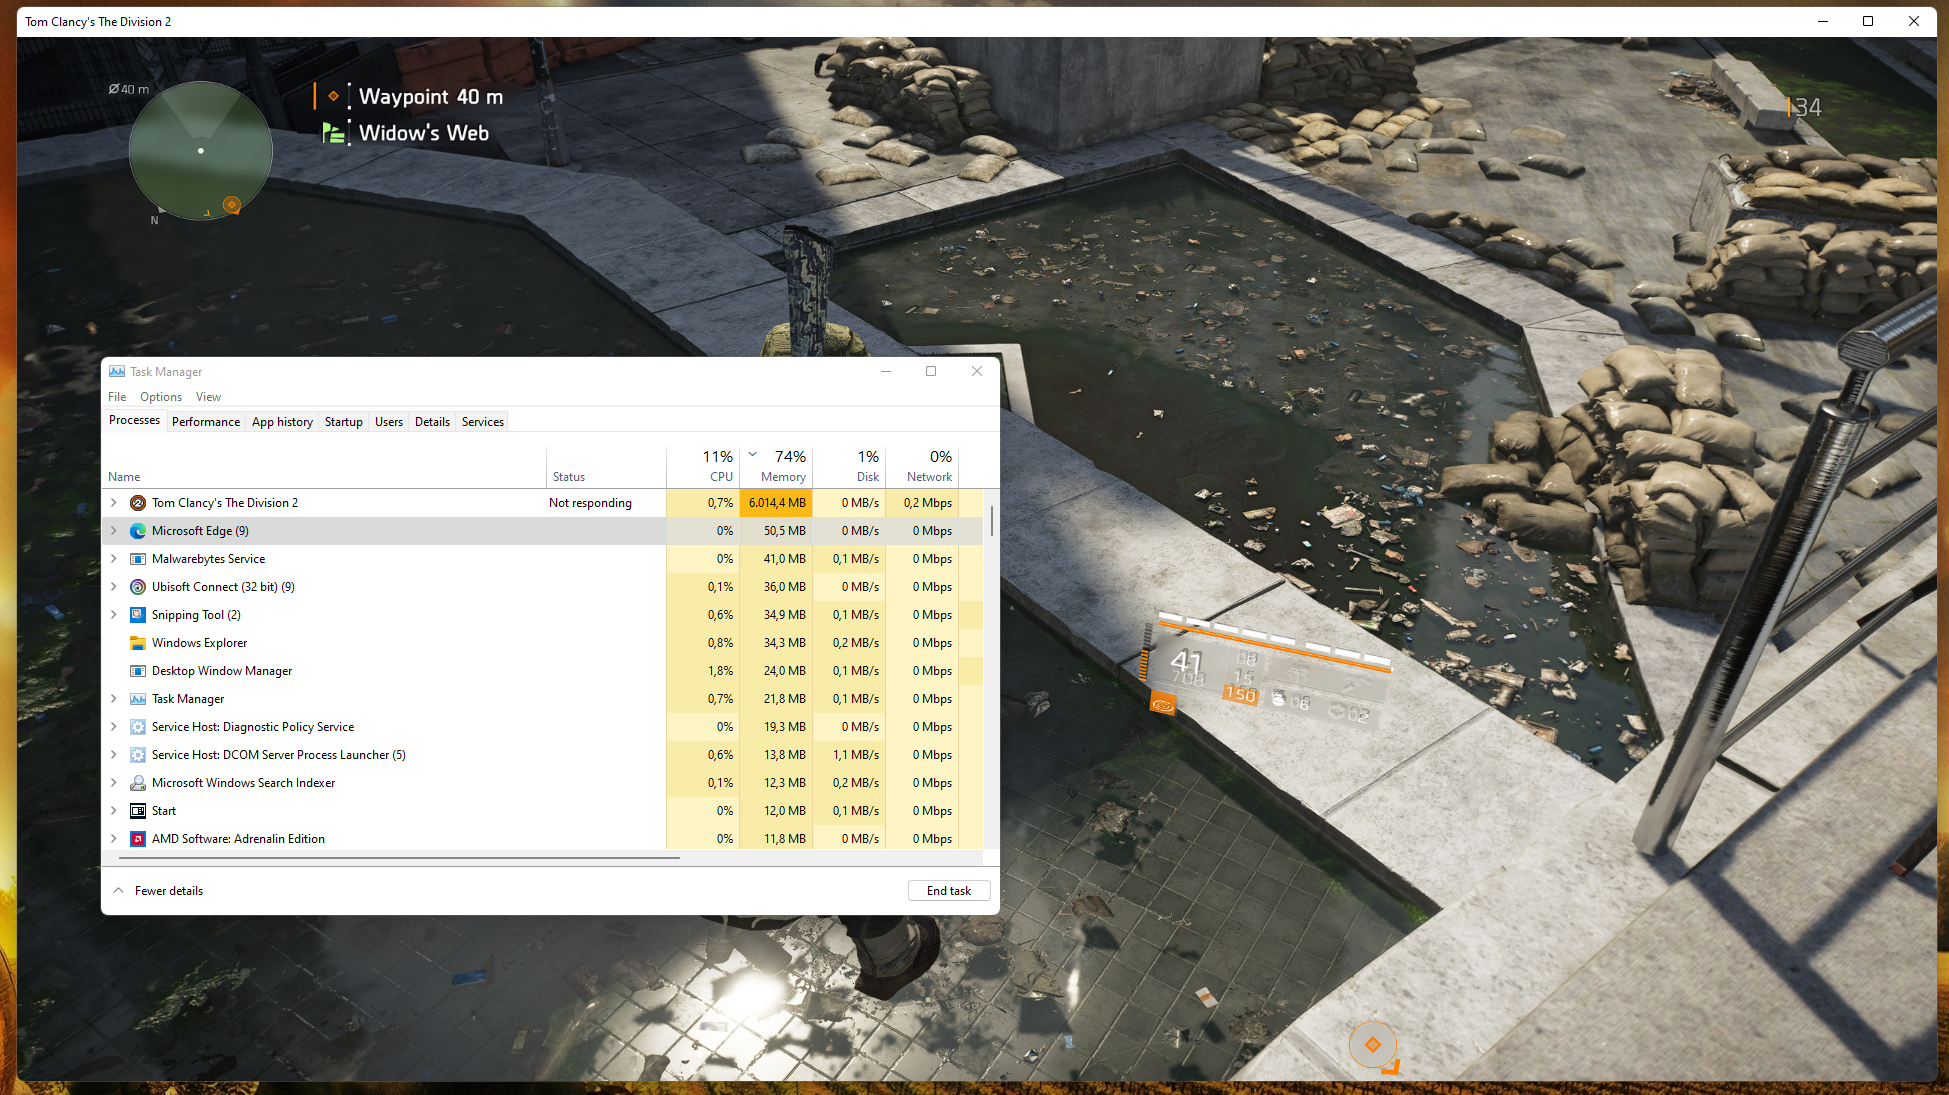
Task: Select the Windows Explorer process row
Action: 543,643
